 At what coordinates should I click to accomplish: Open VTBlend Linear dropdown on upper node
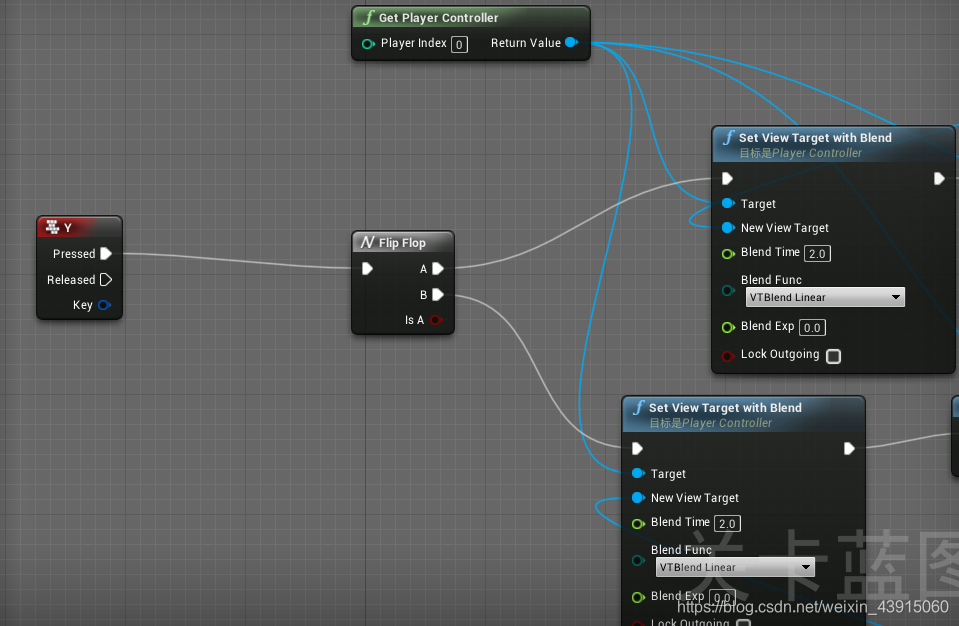(x=825, y=297)
